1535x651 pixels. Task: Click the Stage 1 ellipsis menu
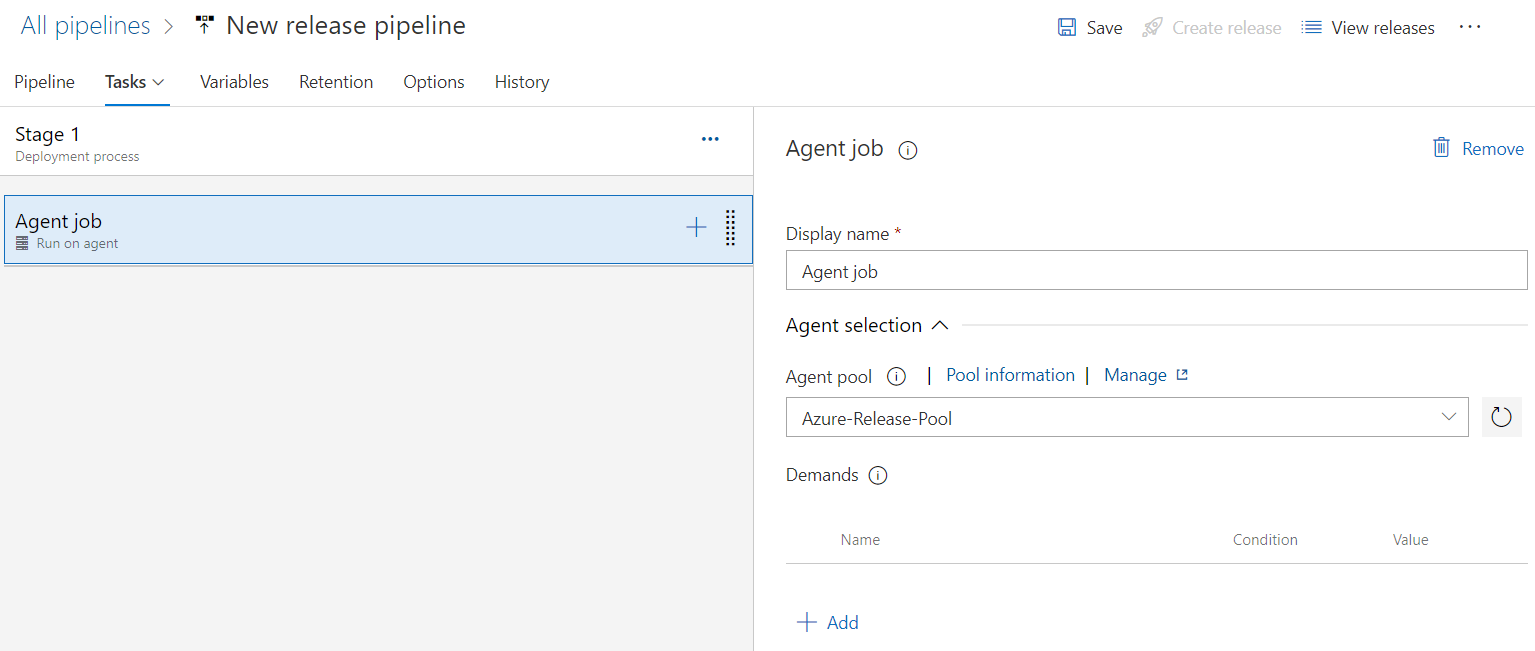point(710,140)
